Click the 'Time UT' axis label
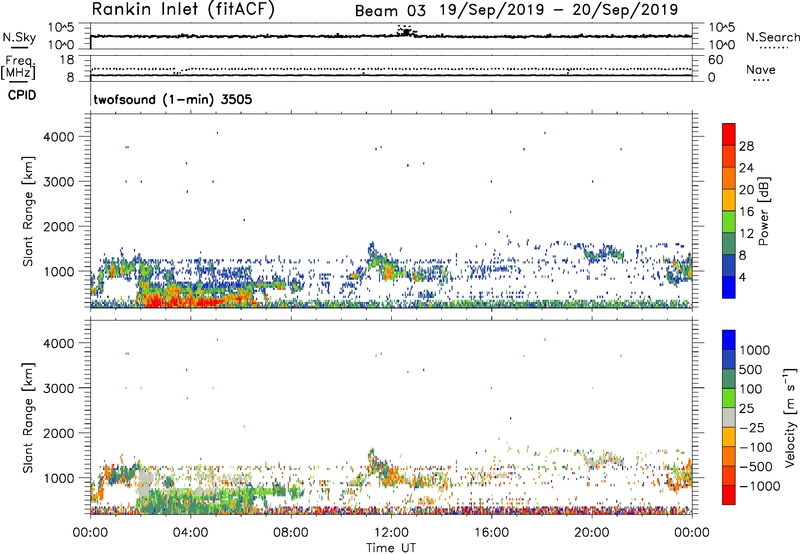Screen dimensions: 800x554 pyautogui.click(x=391, y=548)
